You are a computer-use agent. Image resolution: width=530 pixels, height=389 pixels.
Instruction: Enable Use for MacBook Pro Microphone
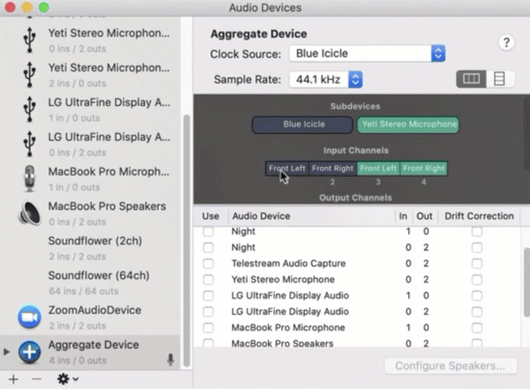click(x=208, y=327)
